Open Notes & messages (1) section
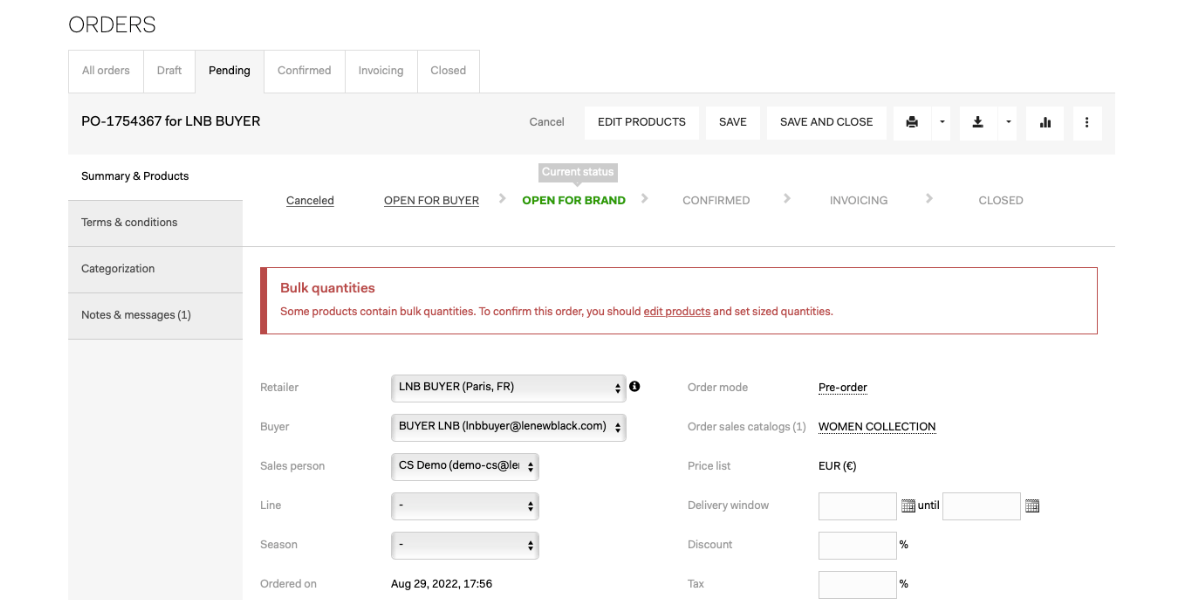 (x=155, y=315)
